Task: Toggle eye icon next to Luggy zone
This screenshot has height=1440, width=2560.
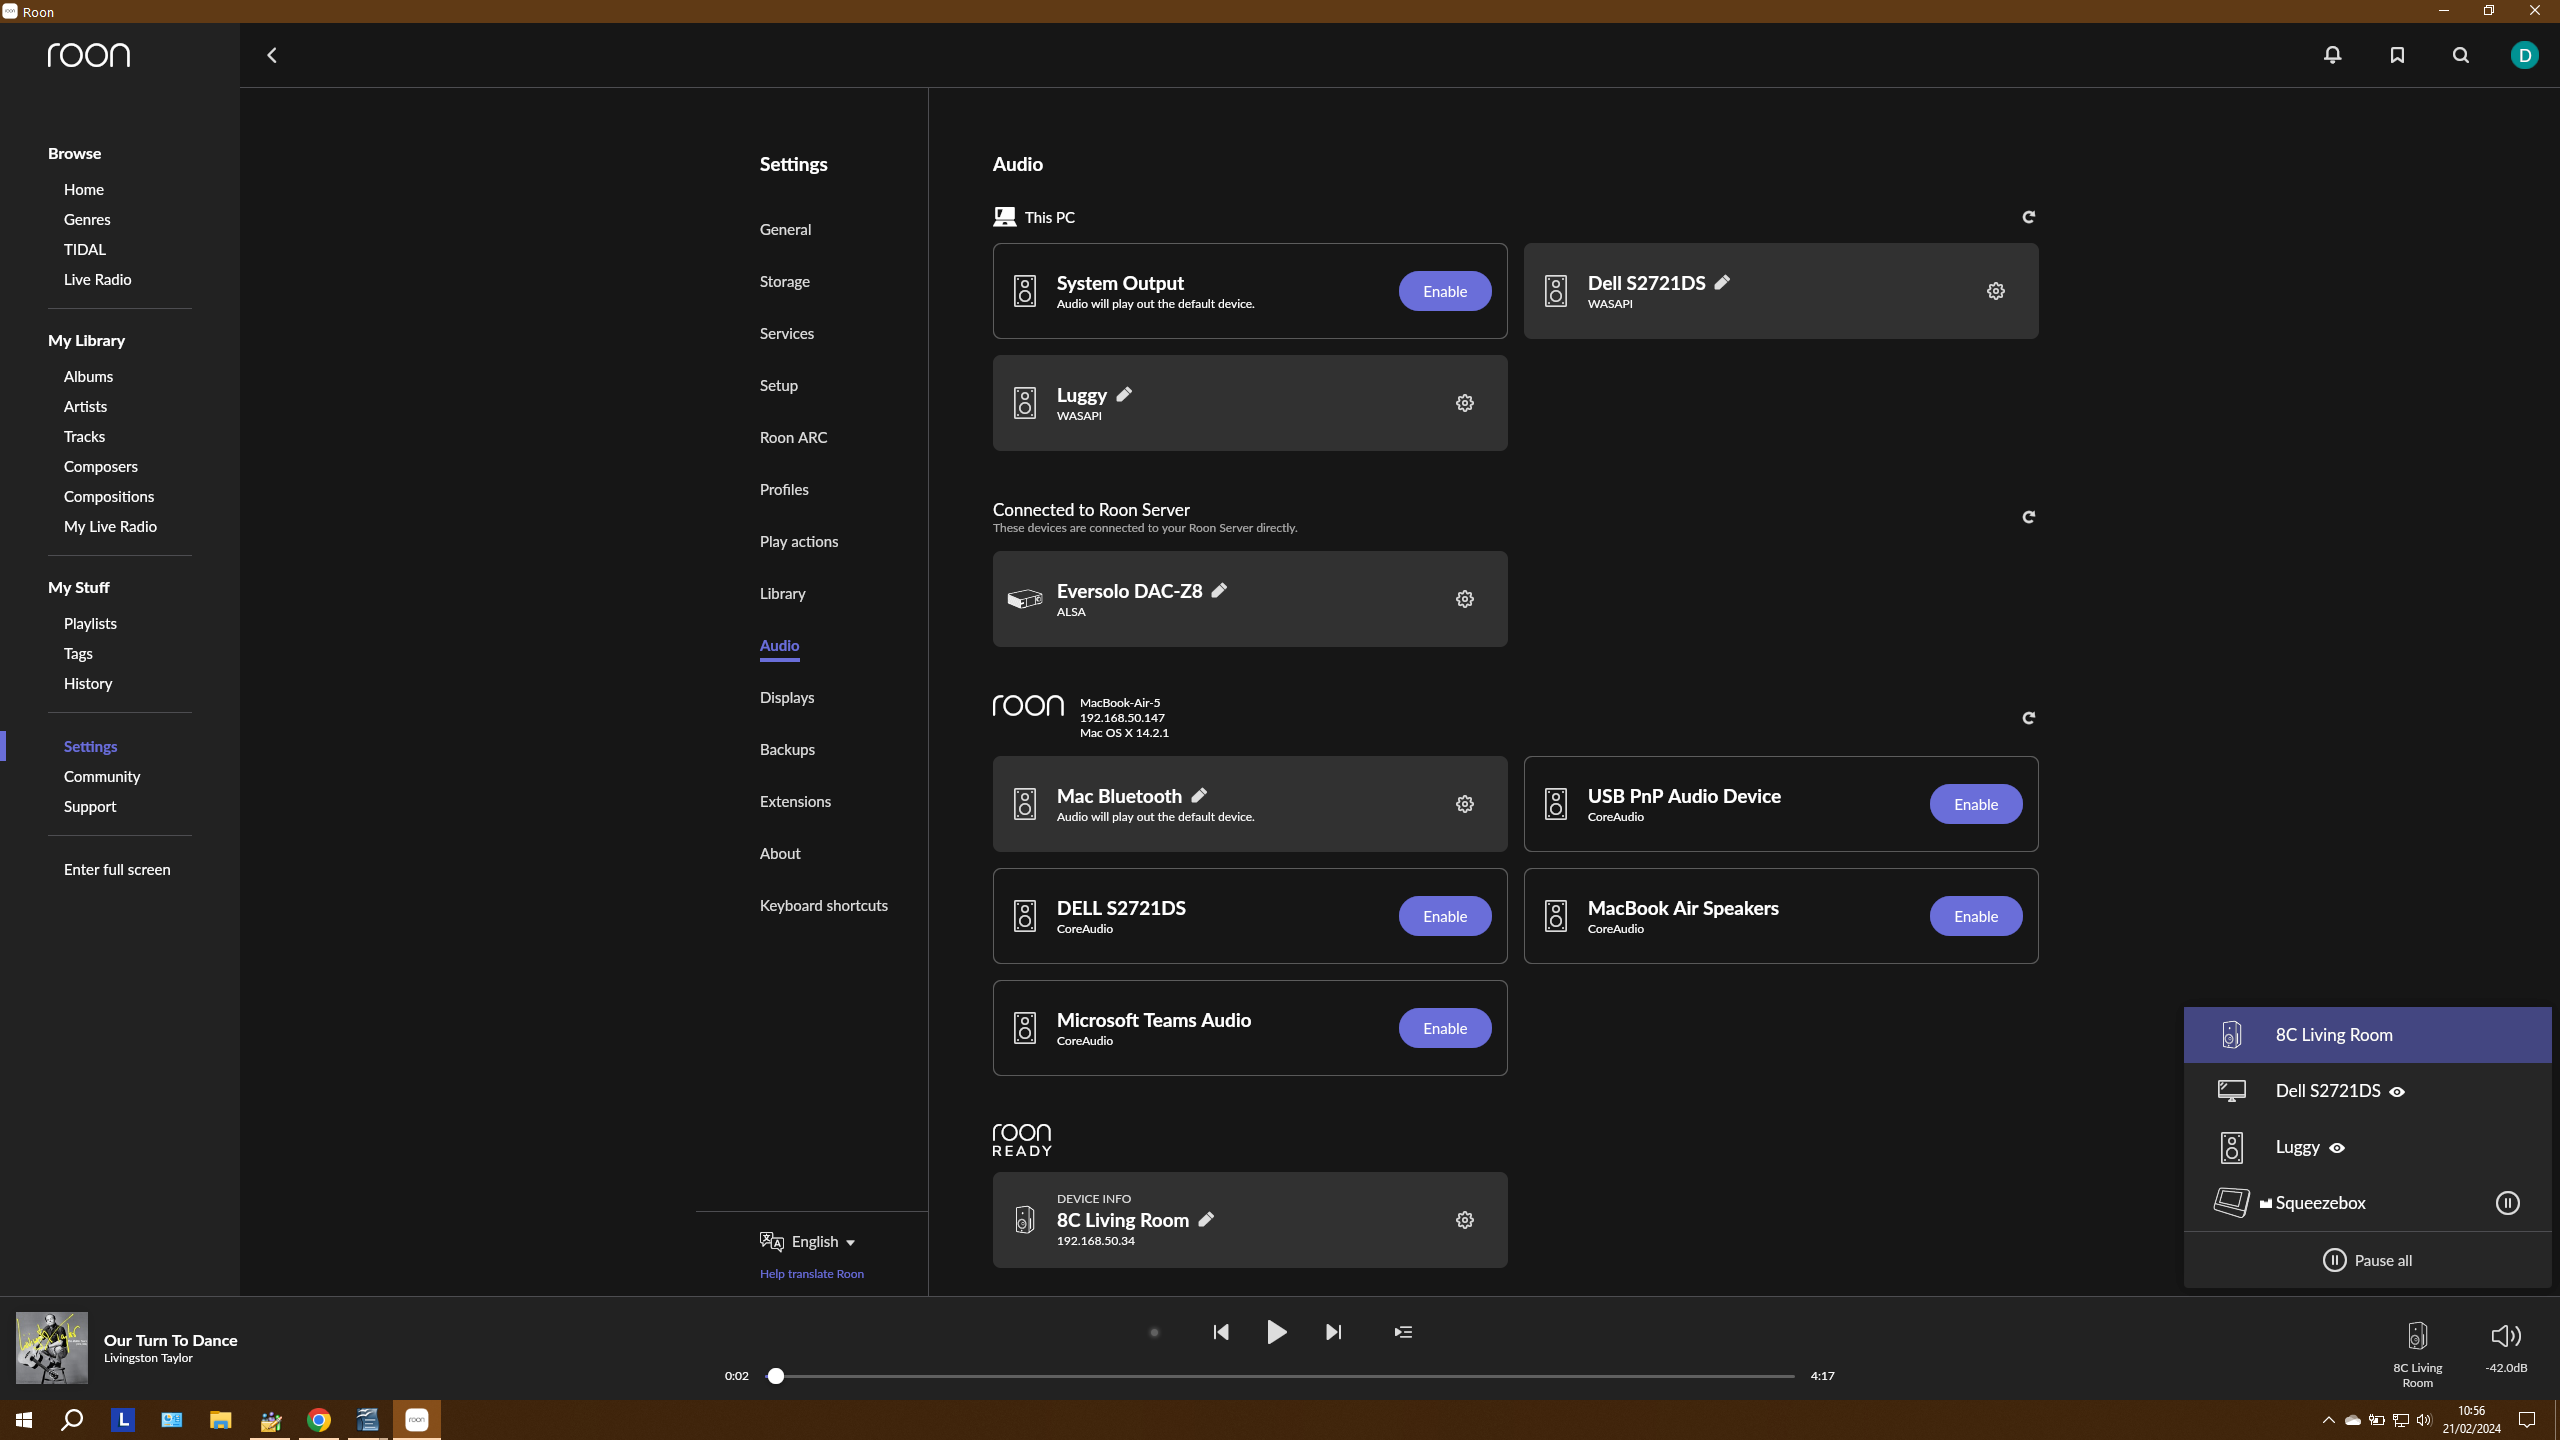Action: (2337, 1148)
